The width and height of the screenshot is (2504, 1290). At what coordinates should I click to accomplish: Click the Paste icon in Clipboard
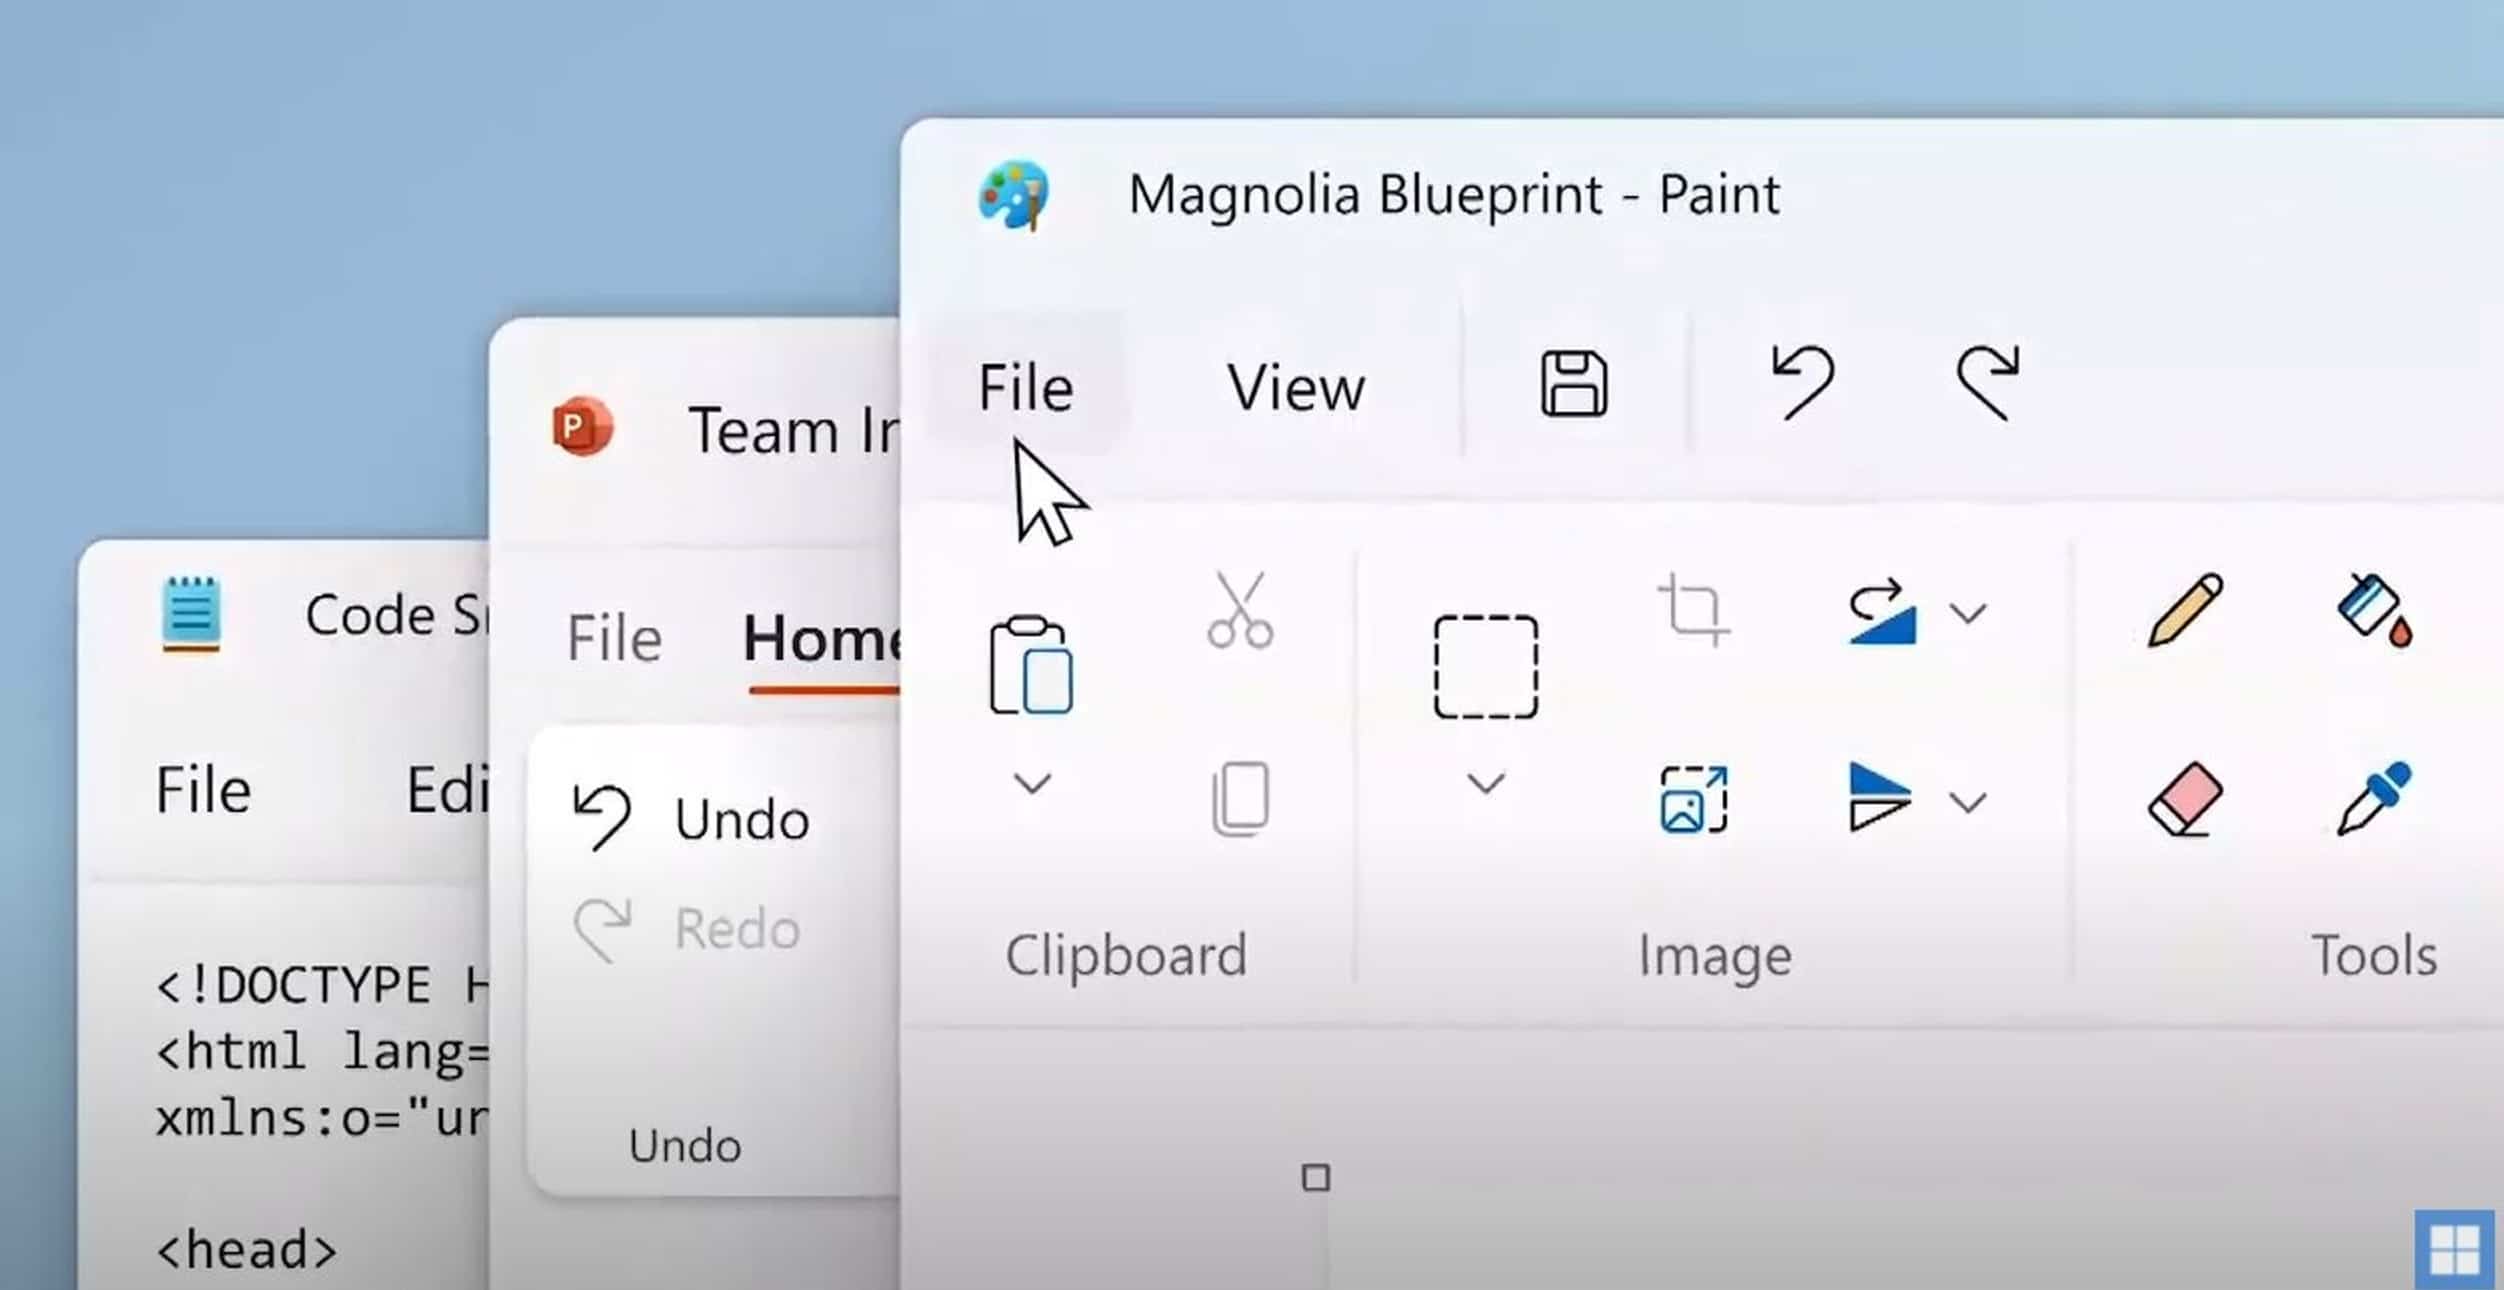click(1028, 658)
